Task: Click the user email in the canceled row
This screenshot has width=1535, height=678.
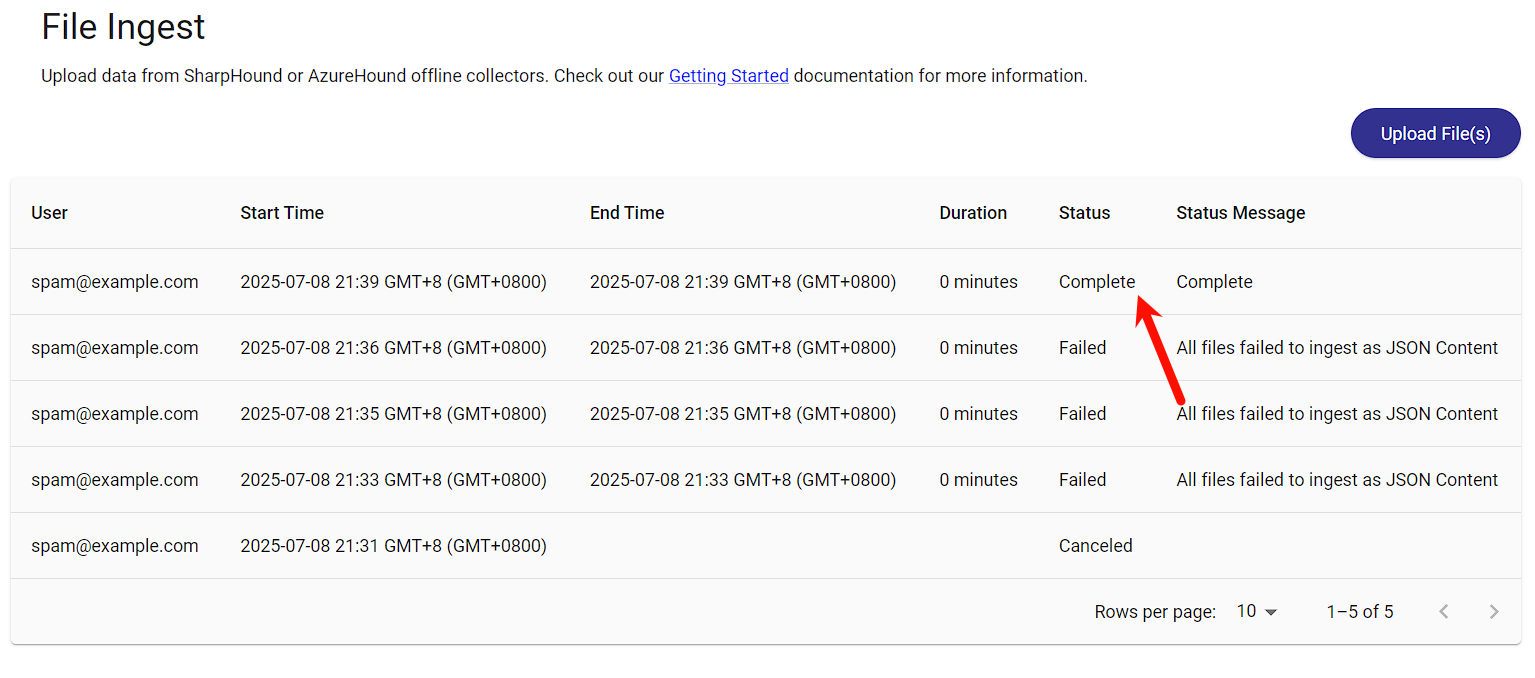Action: point(114,546)
